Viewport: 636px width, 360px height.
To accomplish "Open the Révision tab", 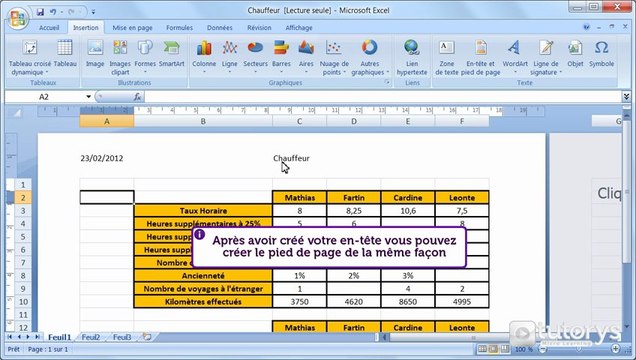I will point(259,28).
